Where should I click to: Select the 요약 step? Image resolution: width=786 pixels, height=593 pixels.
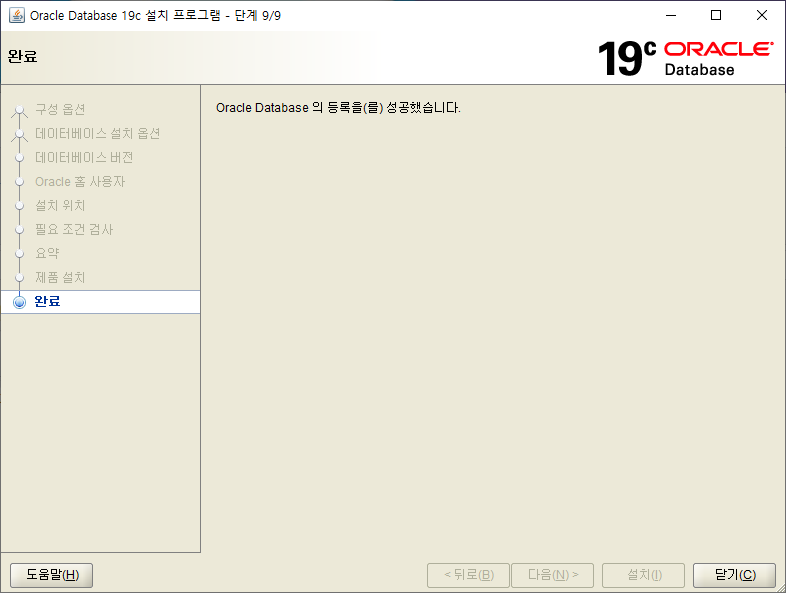click(x=47, y=254)
